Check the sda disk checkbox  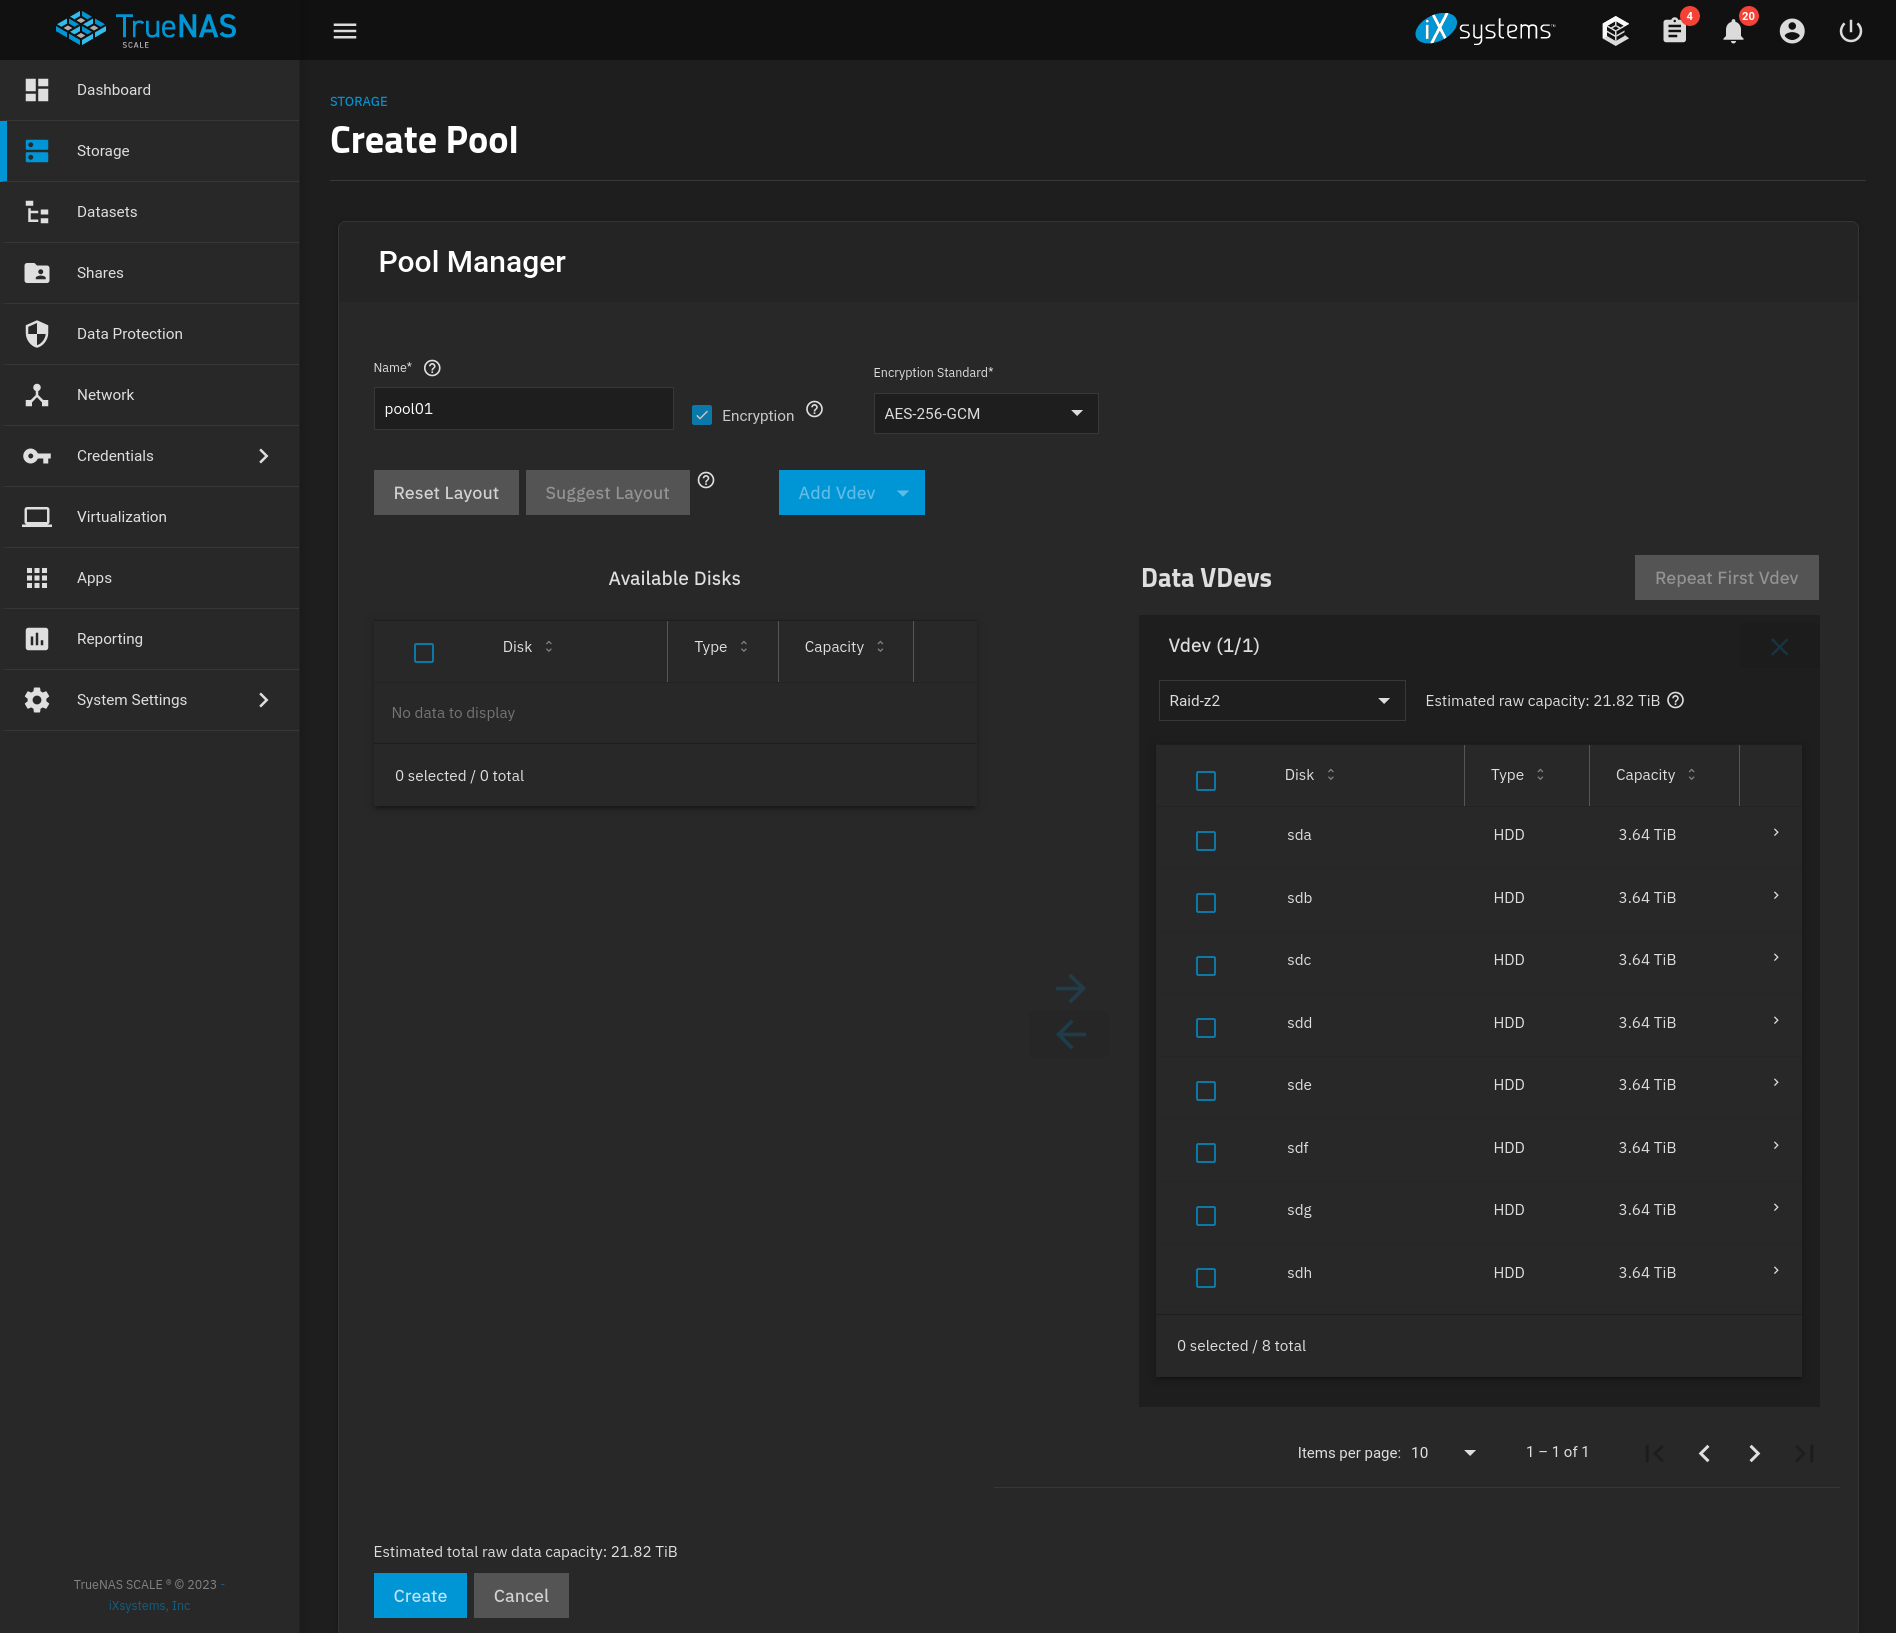point(1205,840)
